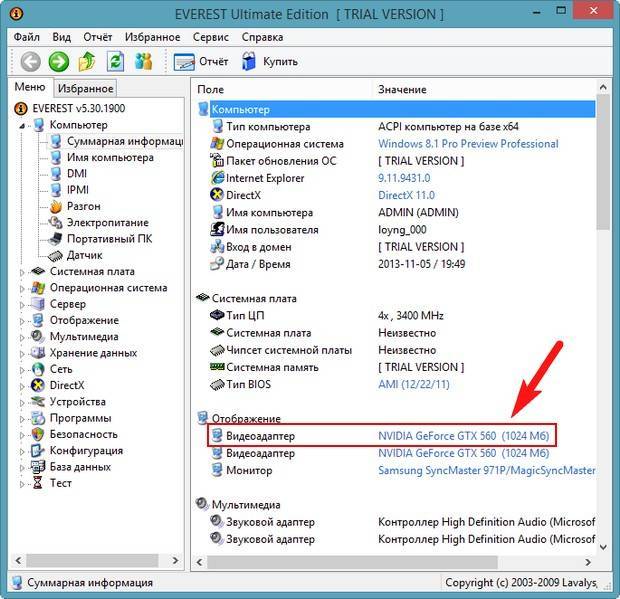Click the Системная память memory icon
This screenshot has height=599, width=620.
(217, 367)
